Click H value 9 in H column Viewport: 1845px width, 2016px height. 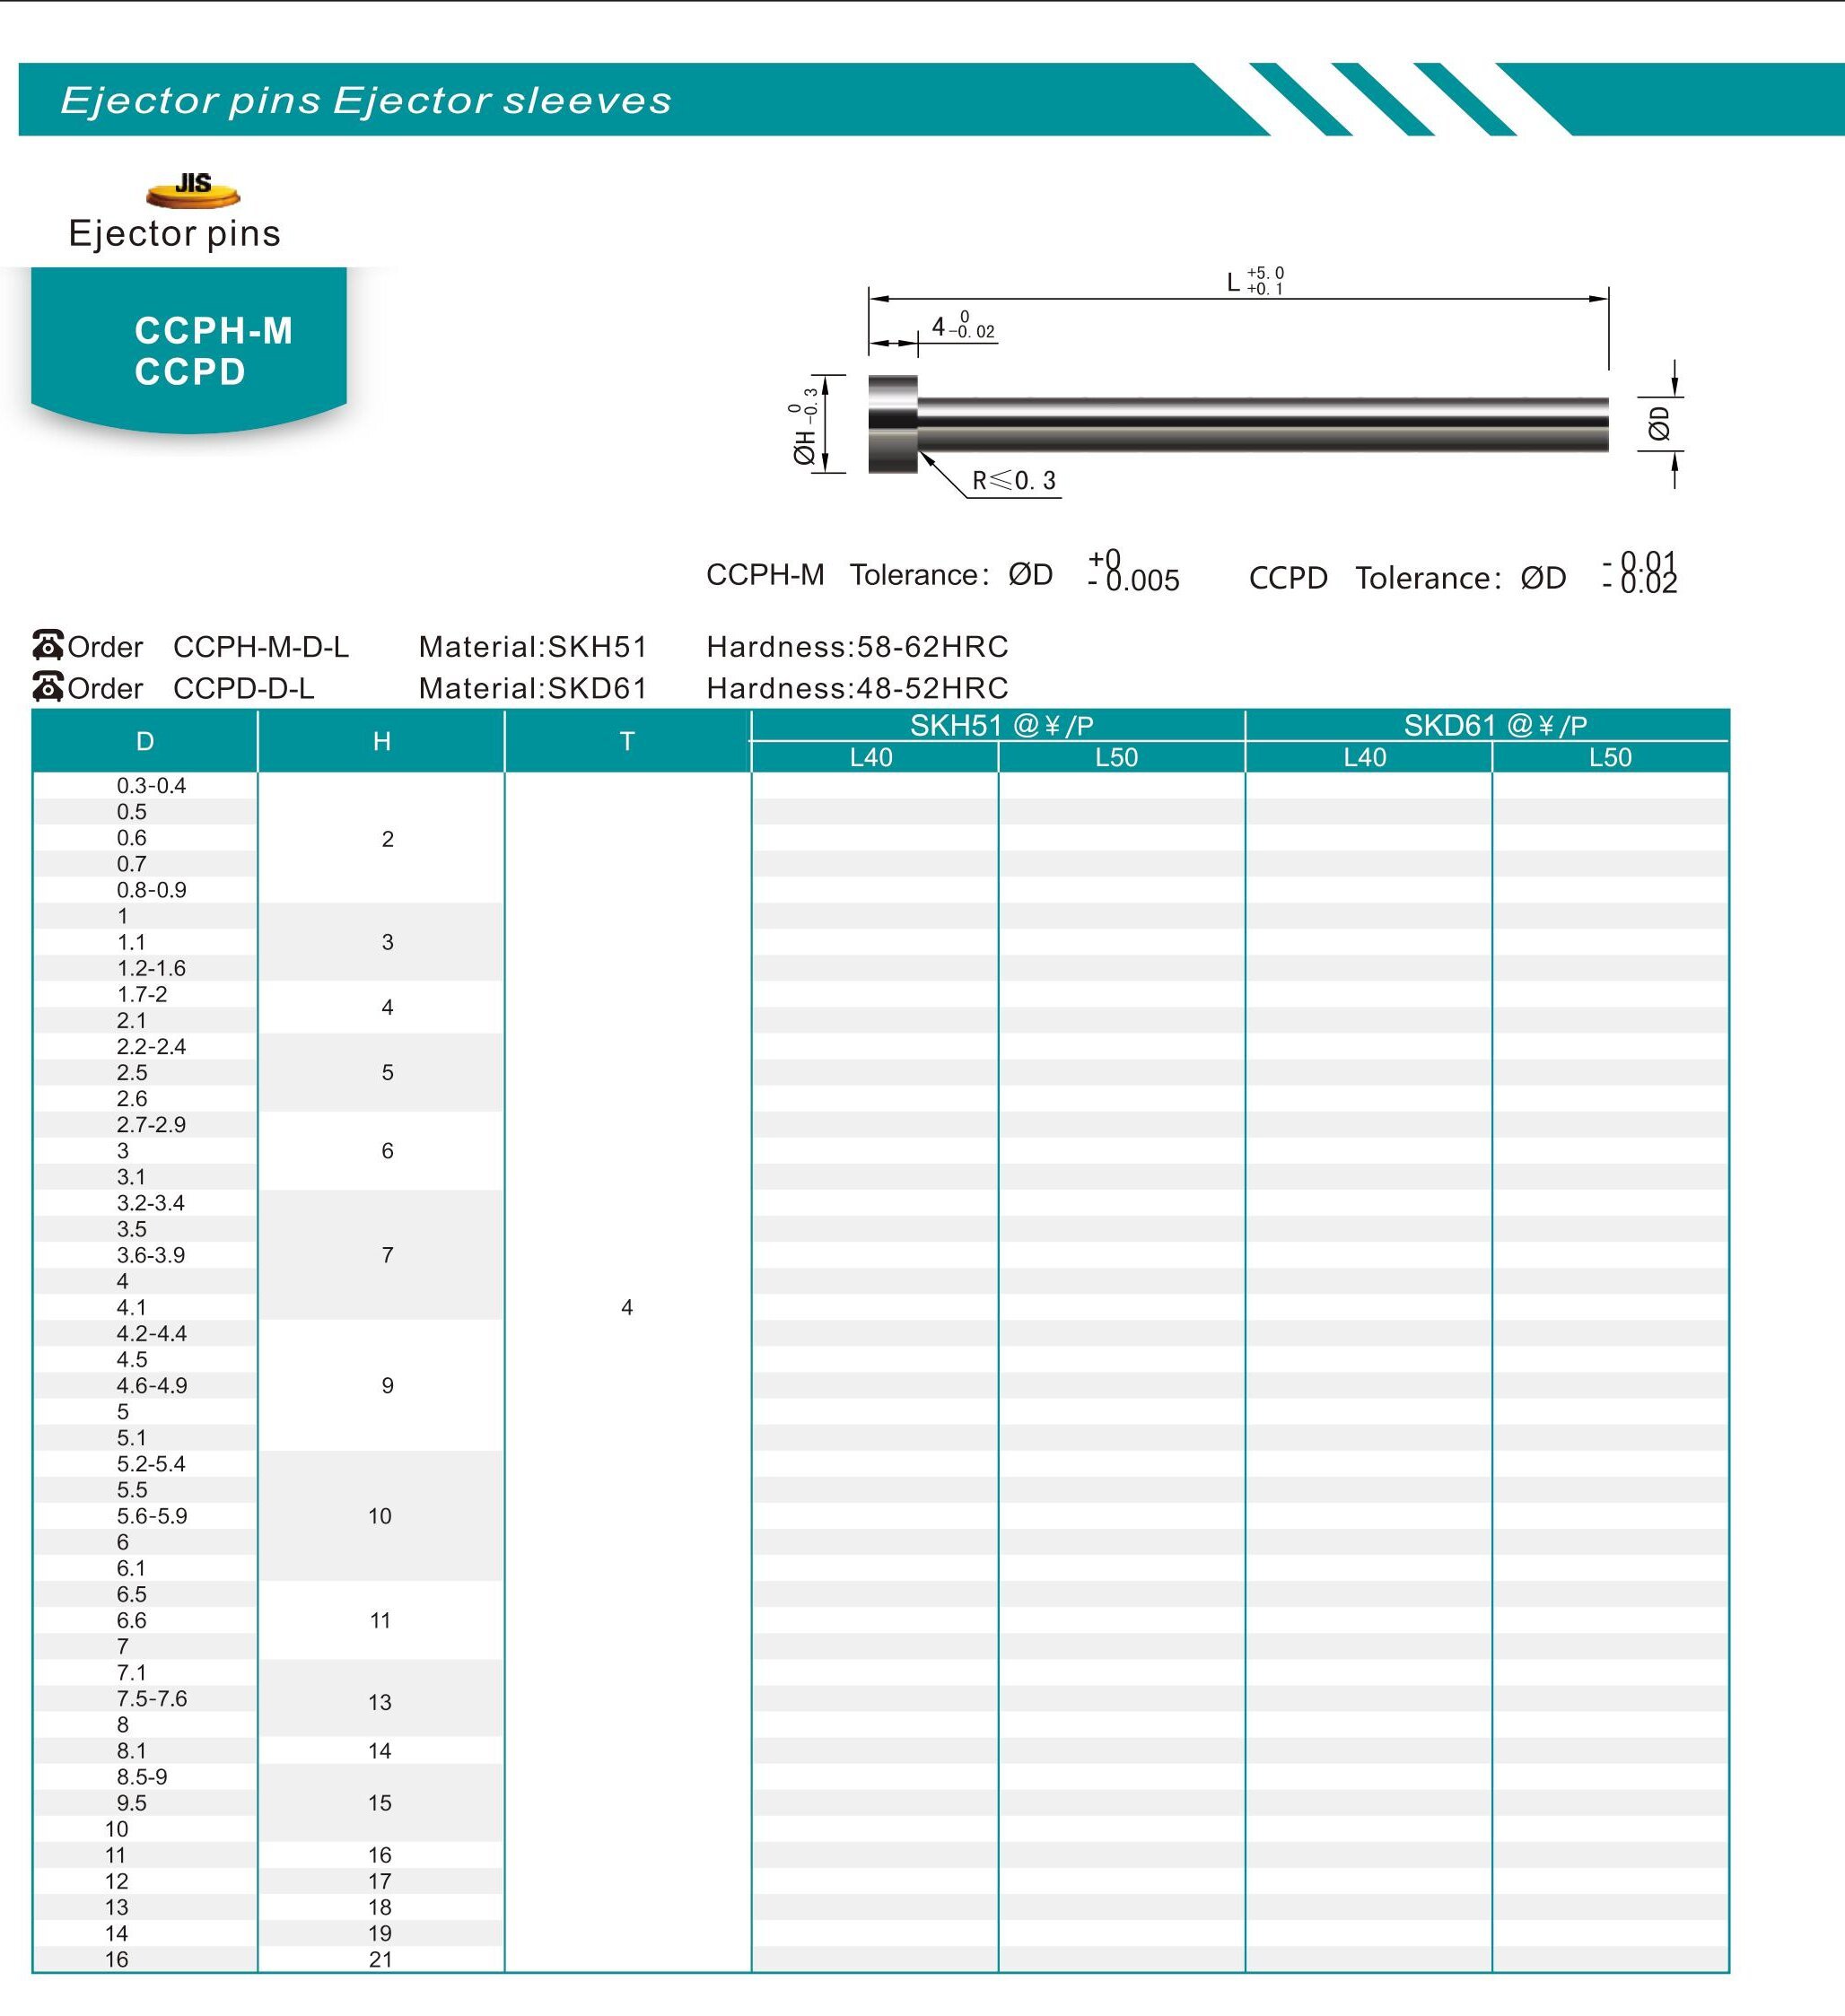[x=387, y=1386]
